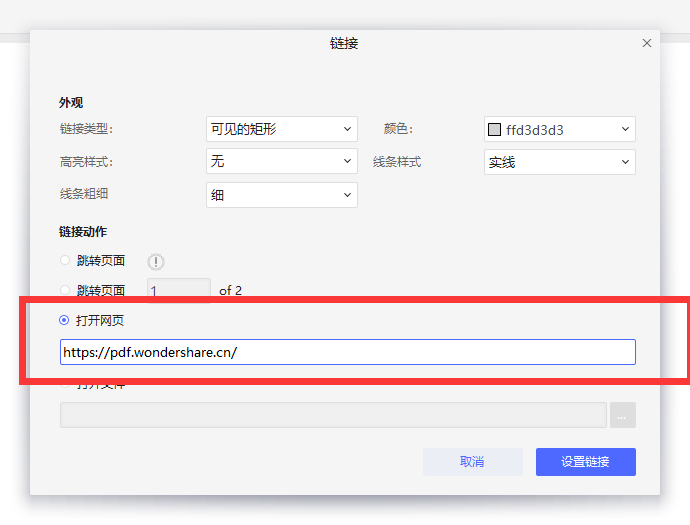Screen dimensions: 690x525
Task: Close the 链接 dialog with the X
Action: pos(646,43)
